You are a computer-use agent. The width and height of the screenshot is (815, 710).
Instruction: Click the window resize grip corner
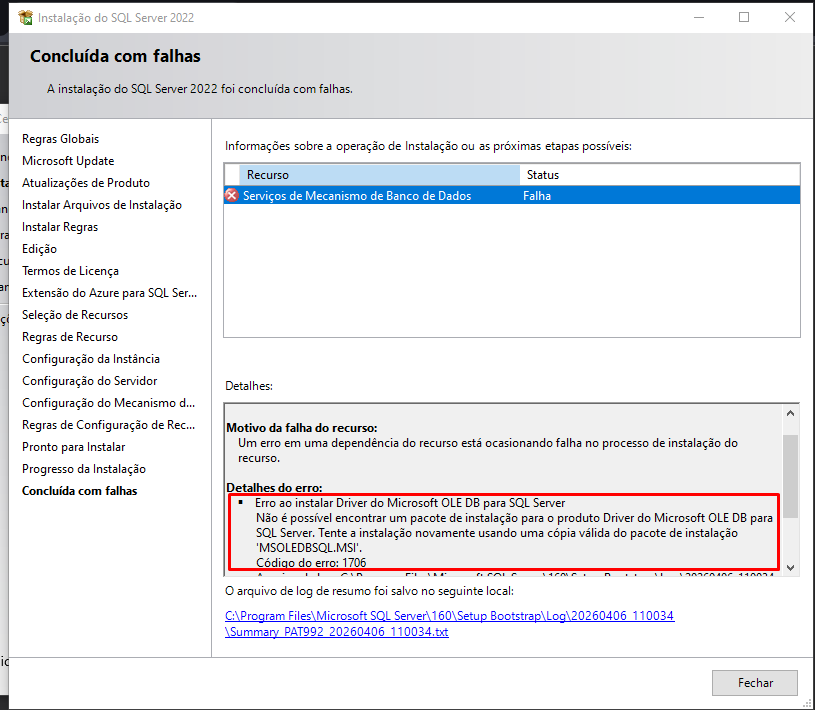(809, 704)
